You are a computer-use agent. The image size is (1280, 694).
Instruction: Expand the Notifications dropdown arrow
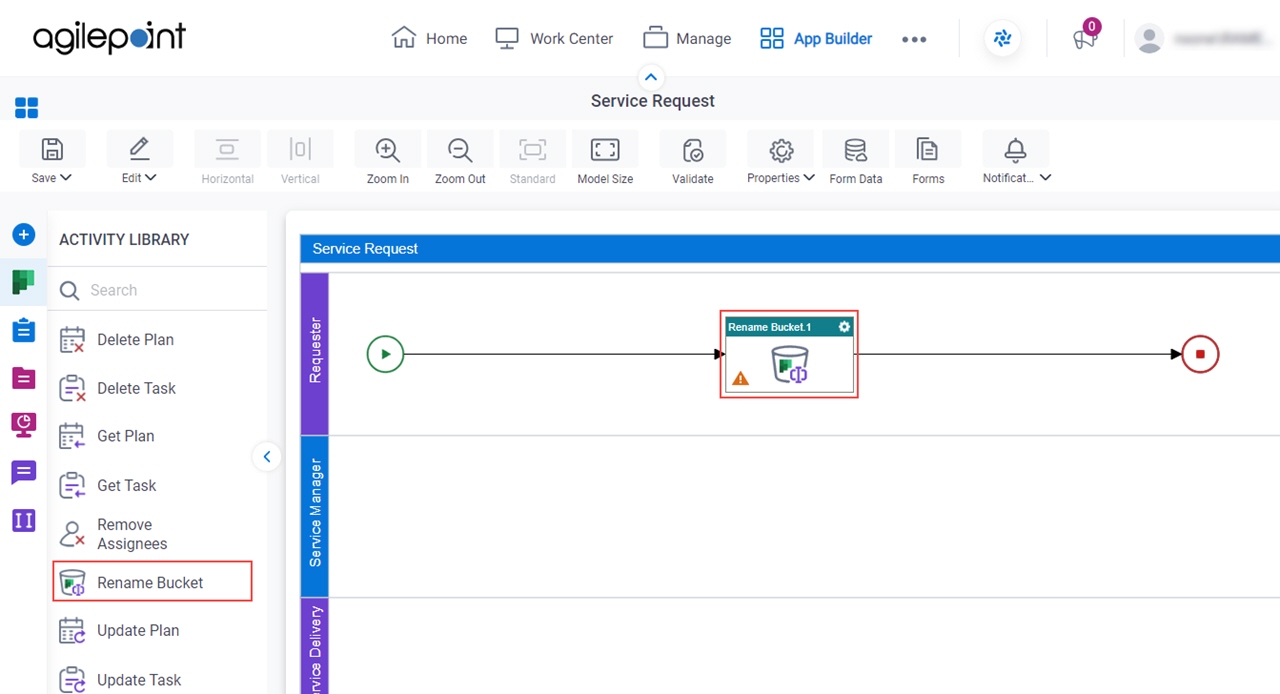[1045, 178]
